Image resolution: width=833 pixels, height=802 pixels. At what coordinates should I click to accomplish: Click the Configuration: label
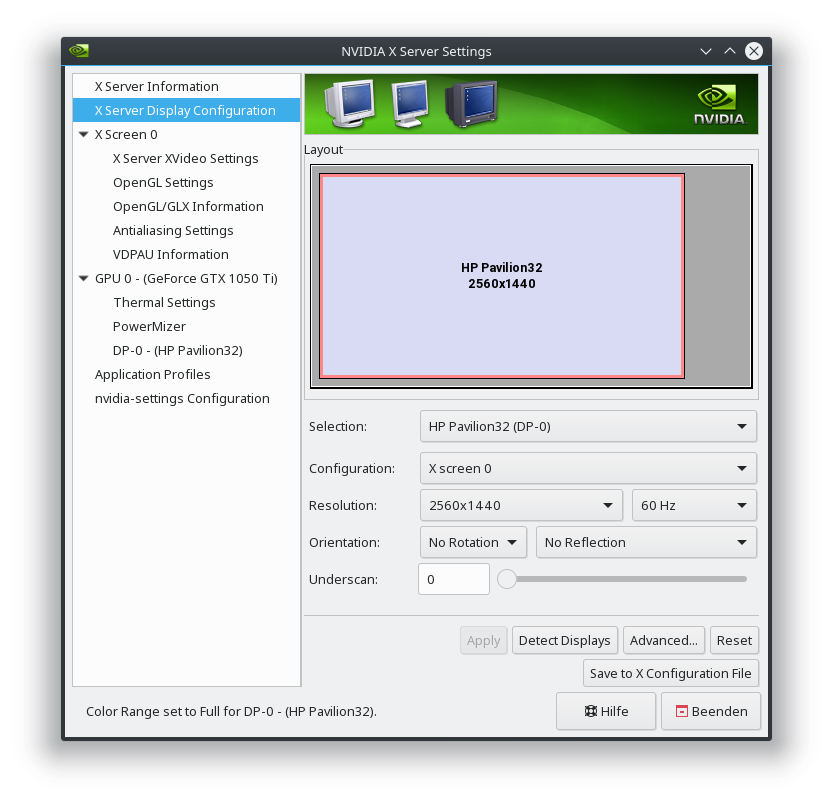coord(352,468)
